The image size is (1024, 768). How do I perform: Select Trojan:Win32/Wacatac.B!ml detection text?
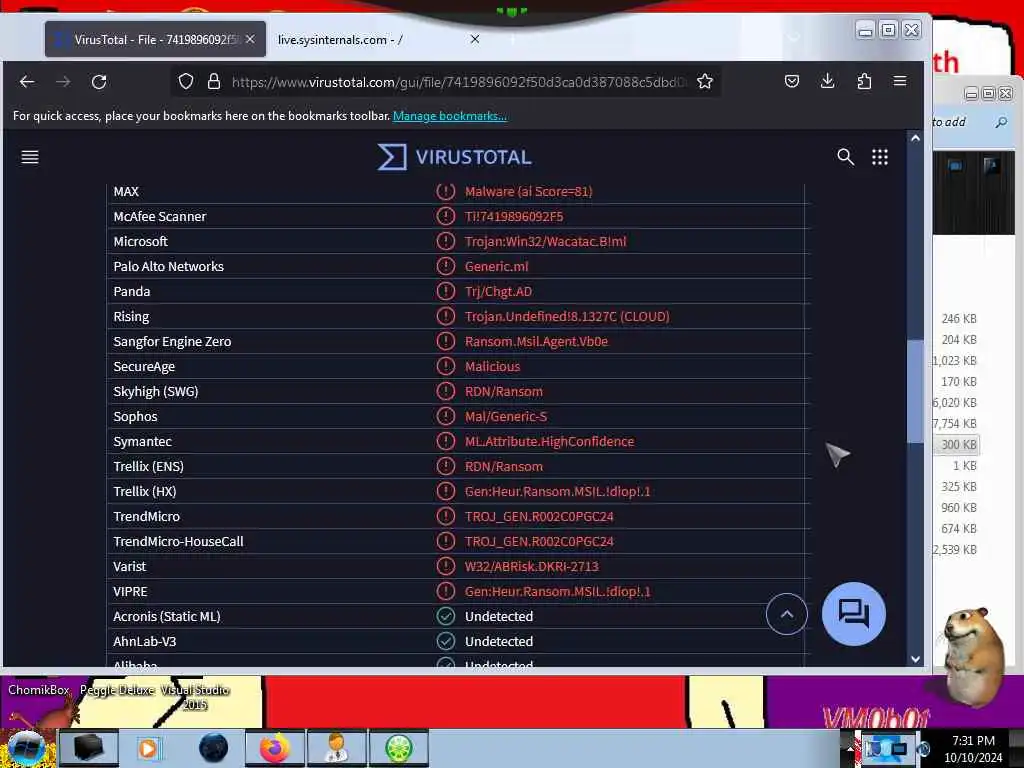pos(545,242)
